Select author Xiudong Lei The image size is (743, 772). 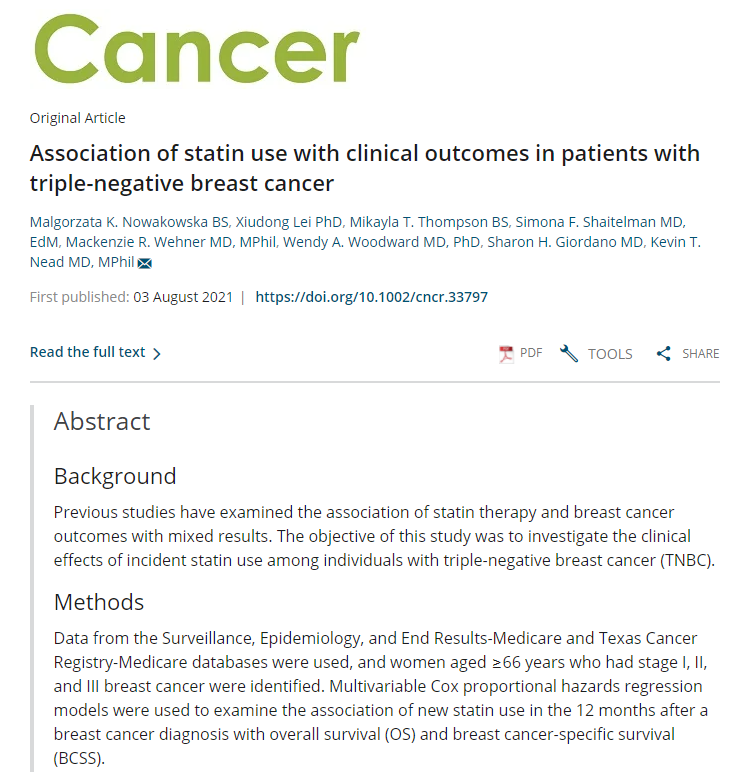(289, 221)
